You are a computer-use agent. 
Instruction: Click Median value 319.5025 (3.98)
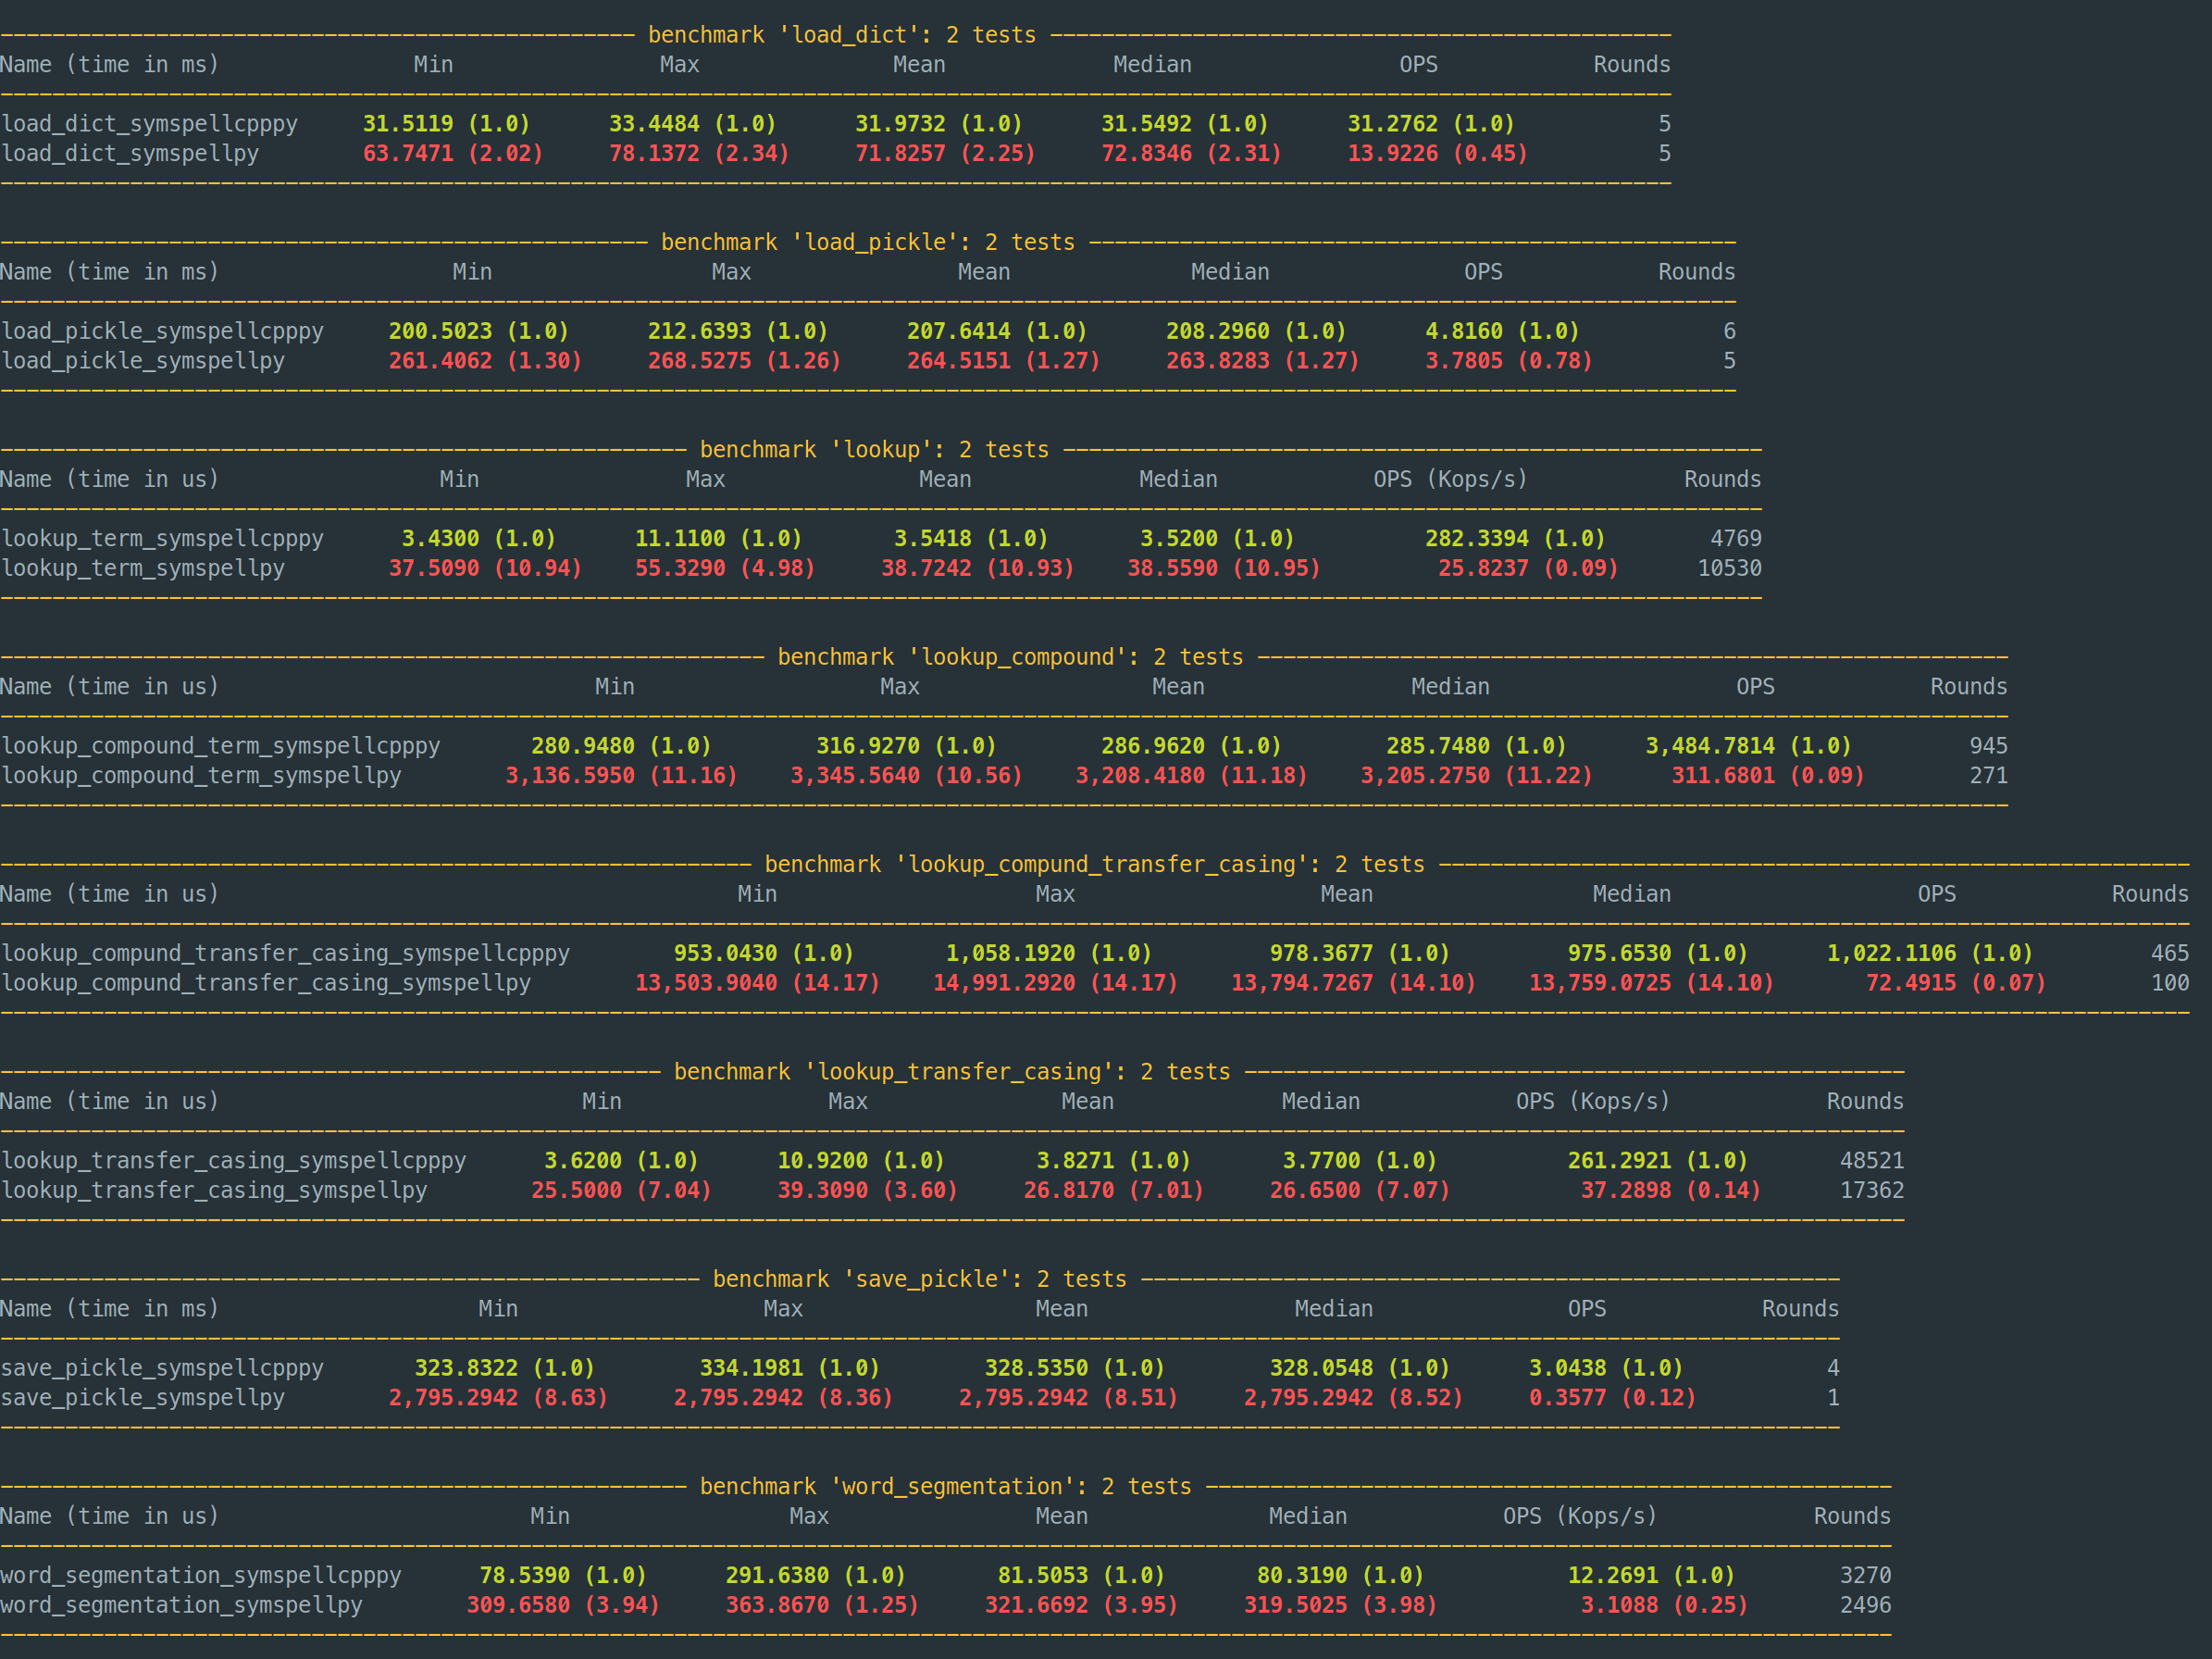tap(1340, 1606)
